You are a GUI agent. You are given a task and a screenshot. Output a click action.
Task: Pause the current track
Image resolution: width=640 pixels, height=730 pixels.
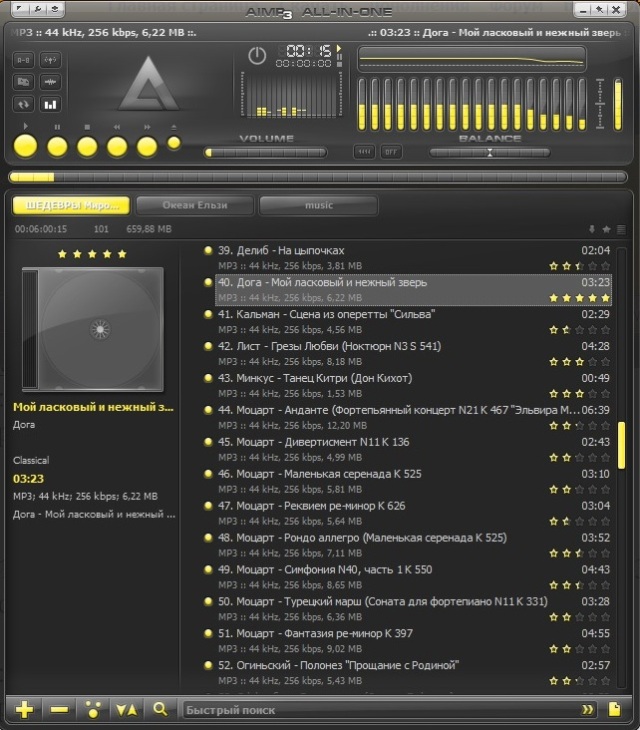(57, 147)
